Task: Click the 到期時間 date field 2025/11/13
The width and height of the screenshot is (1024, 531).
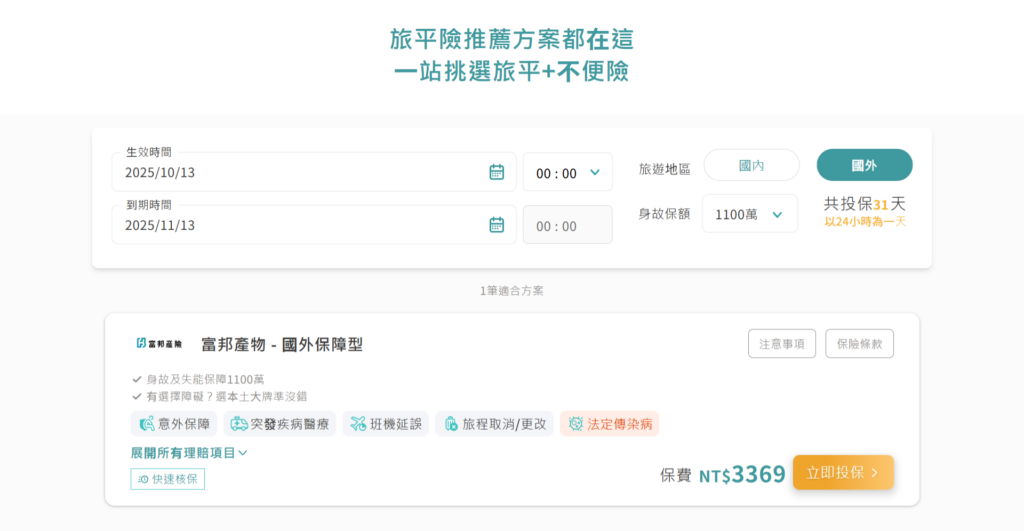Action: click(300, 226)
